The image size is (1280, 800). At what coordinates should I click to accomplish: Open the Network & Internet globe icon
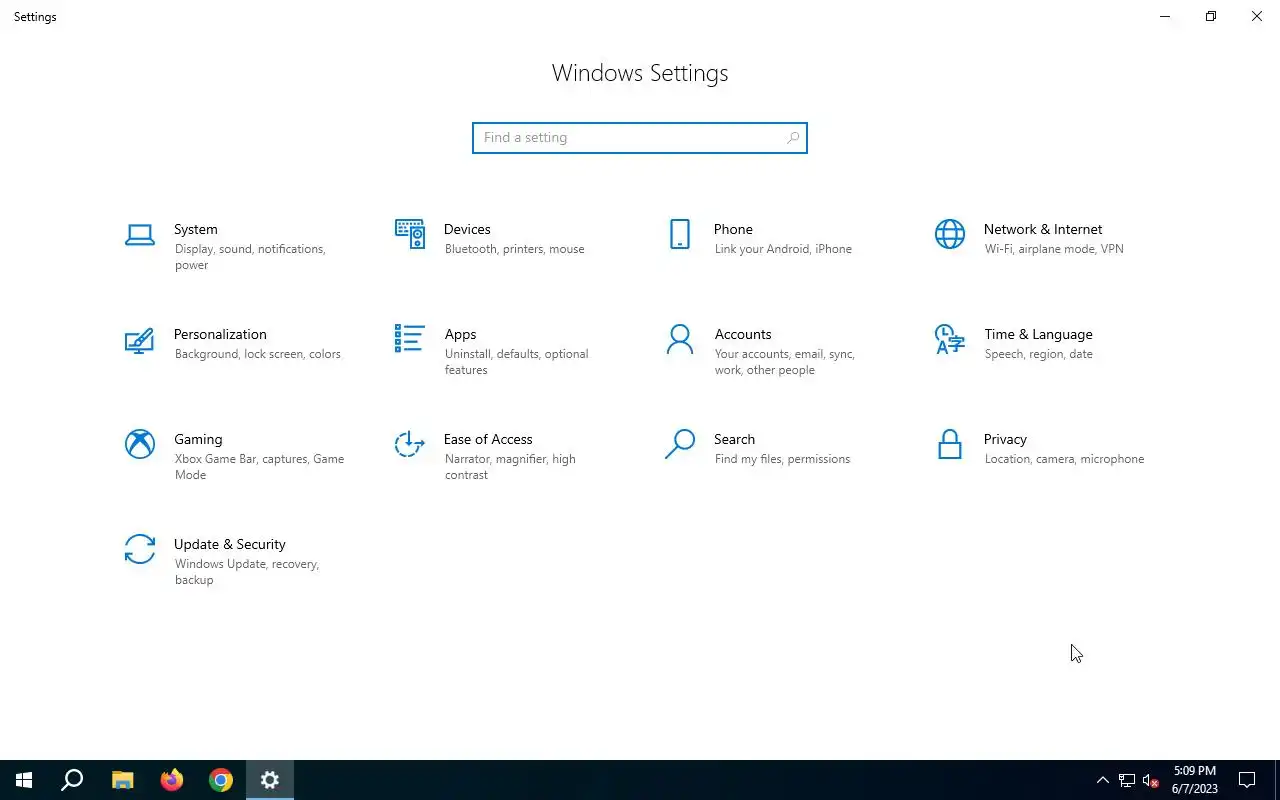click(x=950, y=234)
